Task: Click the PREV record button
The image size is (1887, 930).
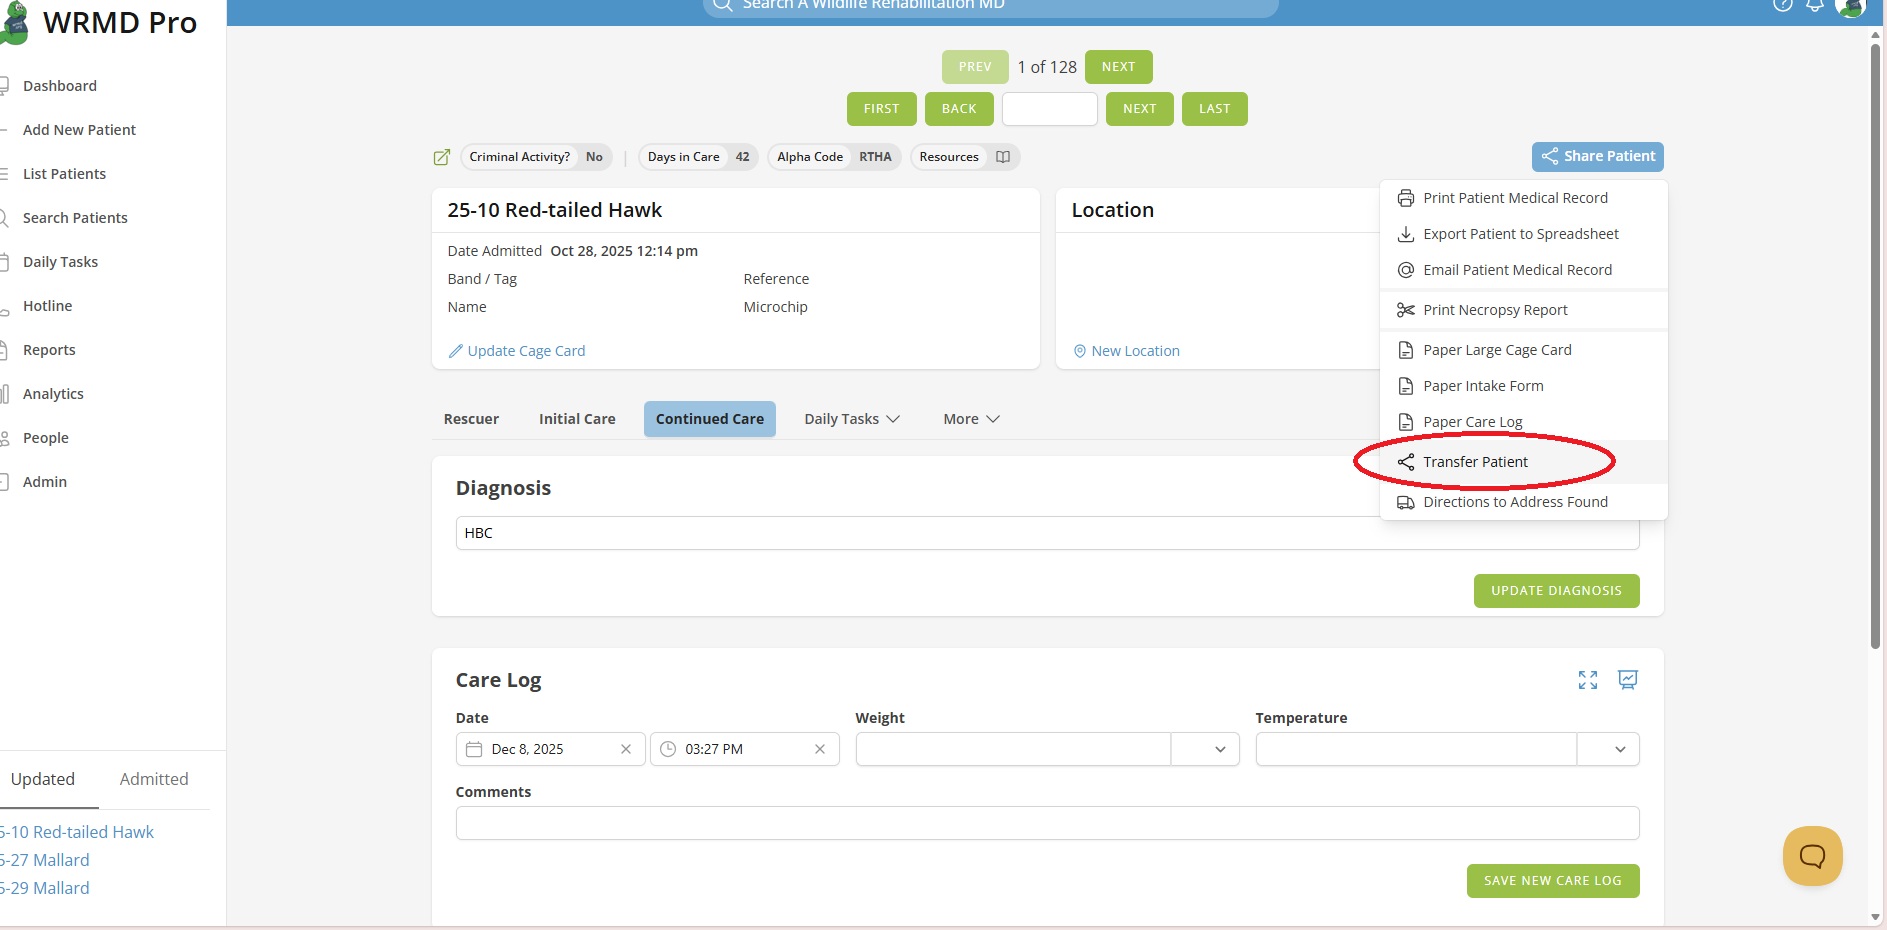Action: pyautogui.click(x=975, y=67)
